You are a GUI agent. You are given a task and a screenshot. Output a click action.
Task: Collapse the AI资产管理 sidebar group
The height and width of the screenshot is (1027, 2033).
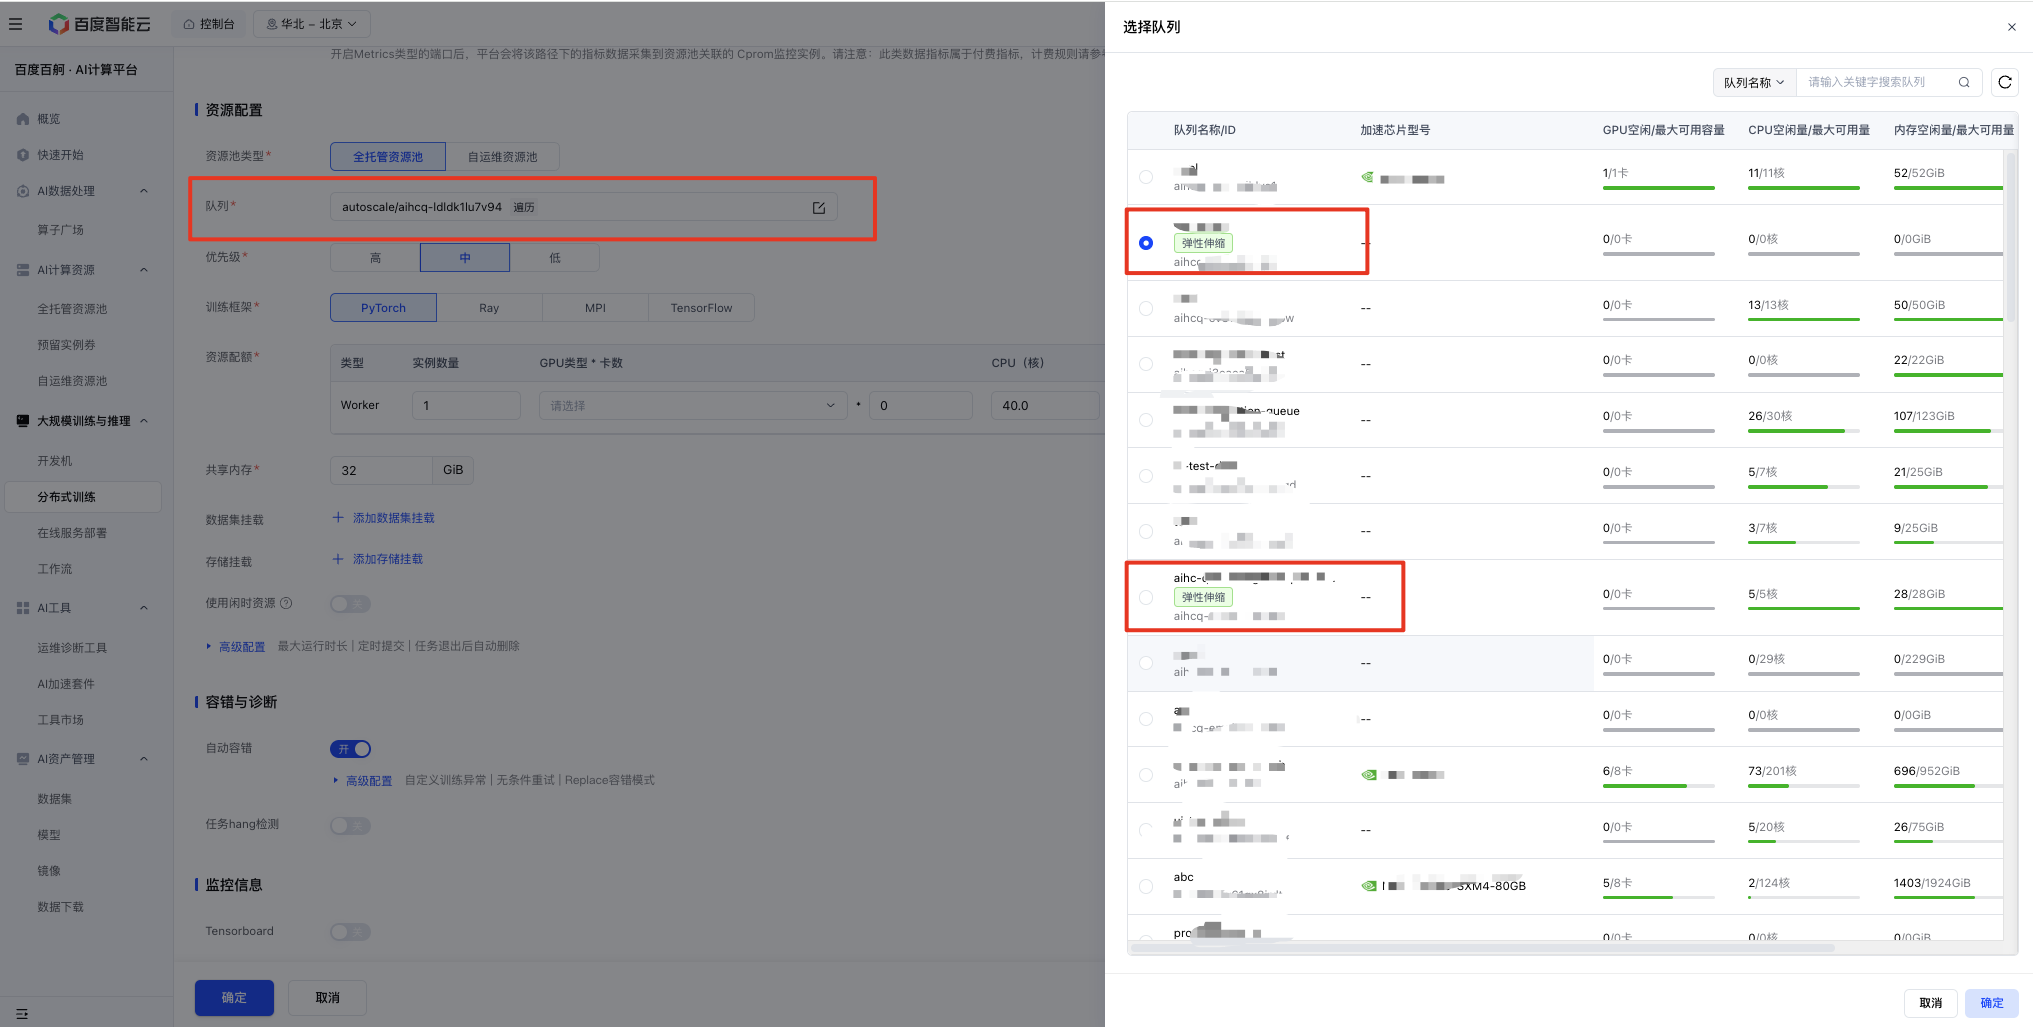point(144,759)
